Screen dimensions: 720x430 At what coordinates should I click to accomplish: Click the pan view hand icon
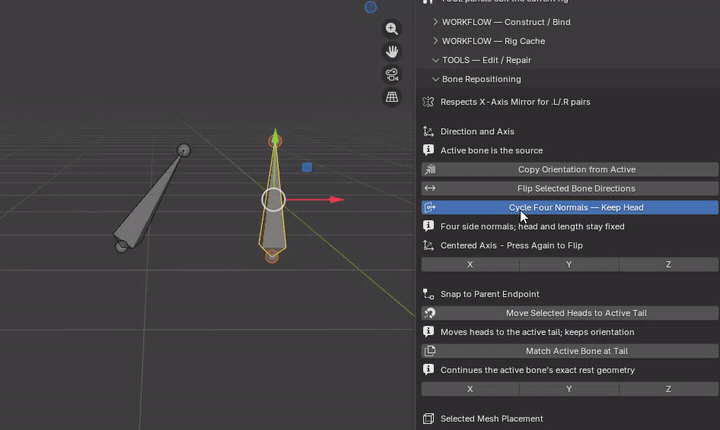pos(392,51)
